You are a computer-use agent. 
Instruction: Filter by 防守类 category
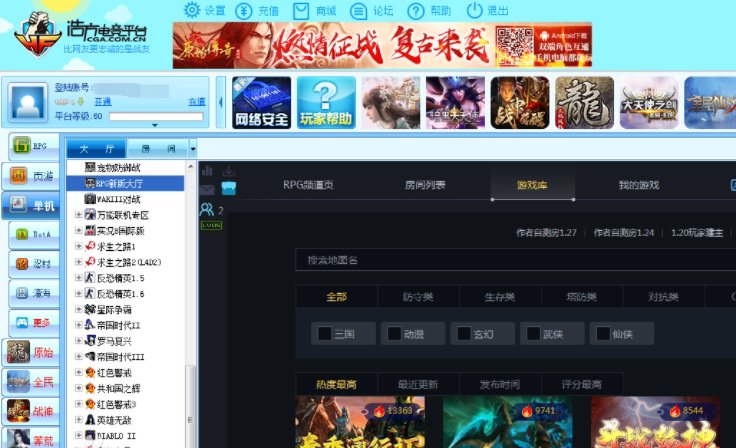pyautogui.click(x=418, y=297)
